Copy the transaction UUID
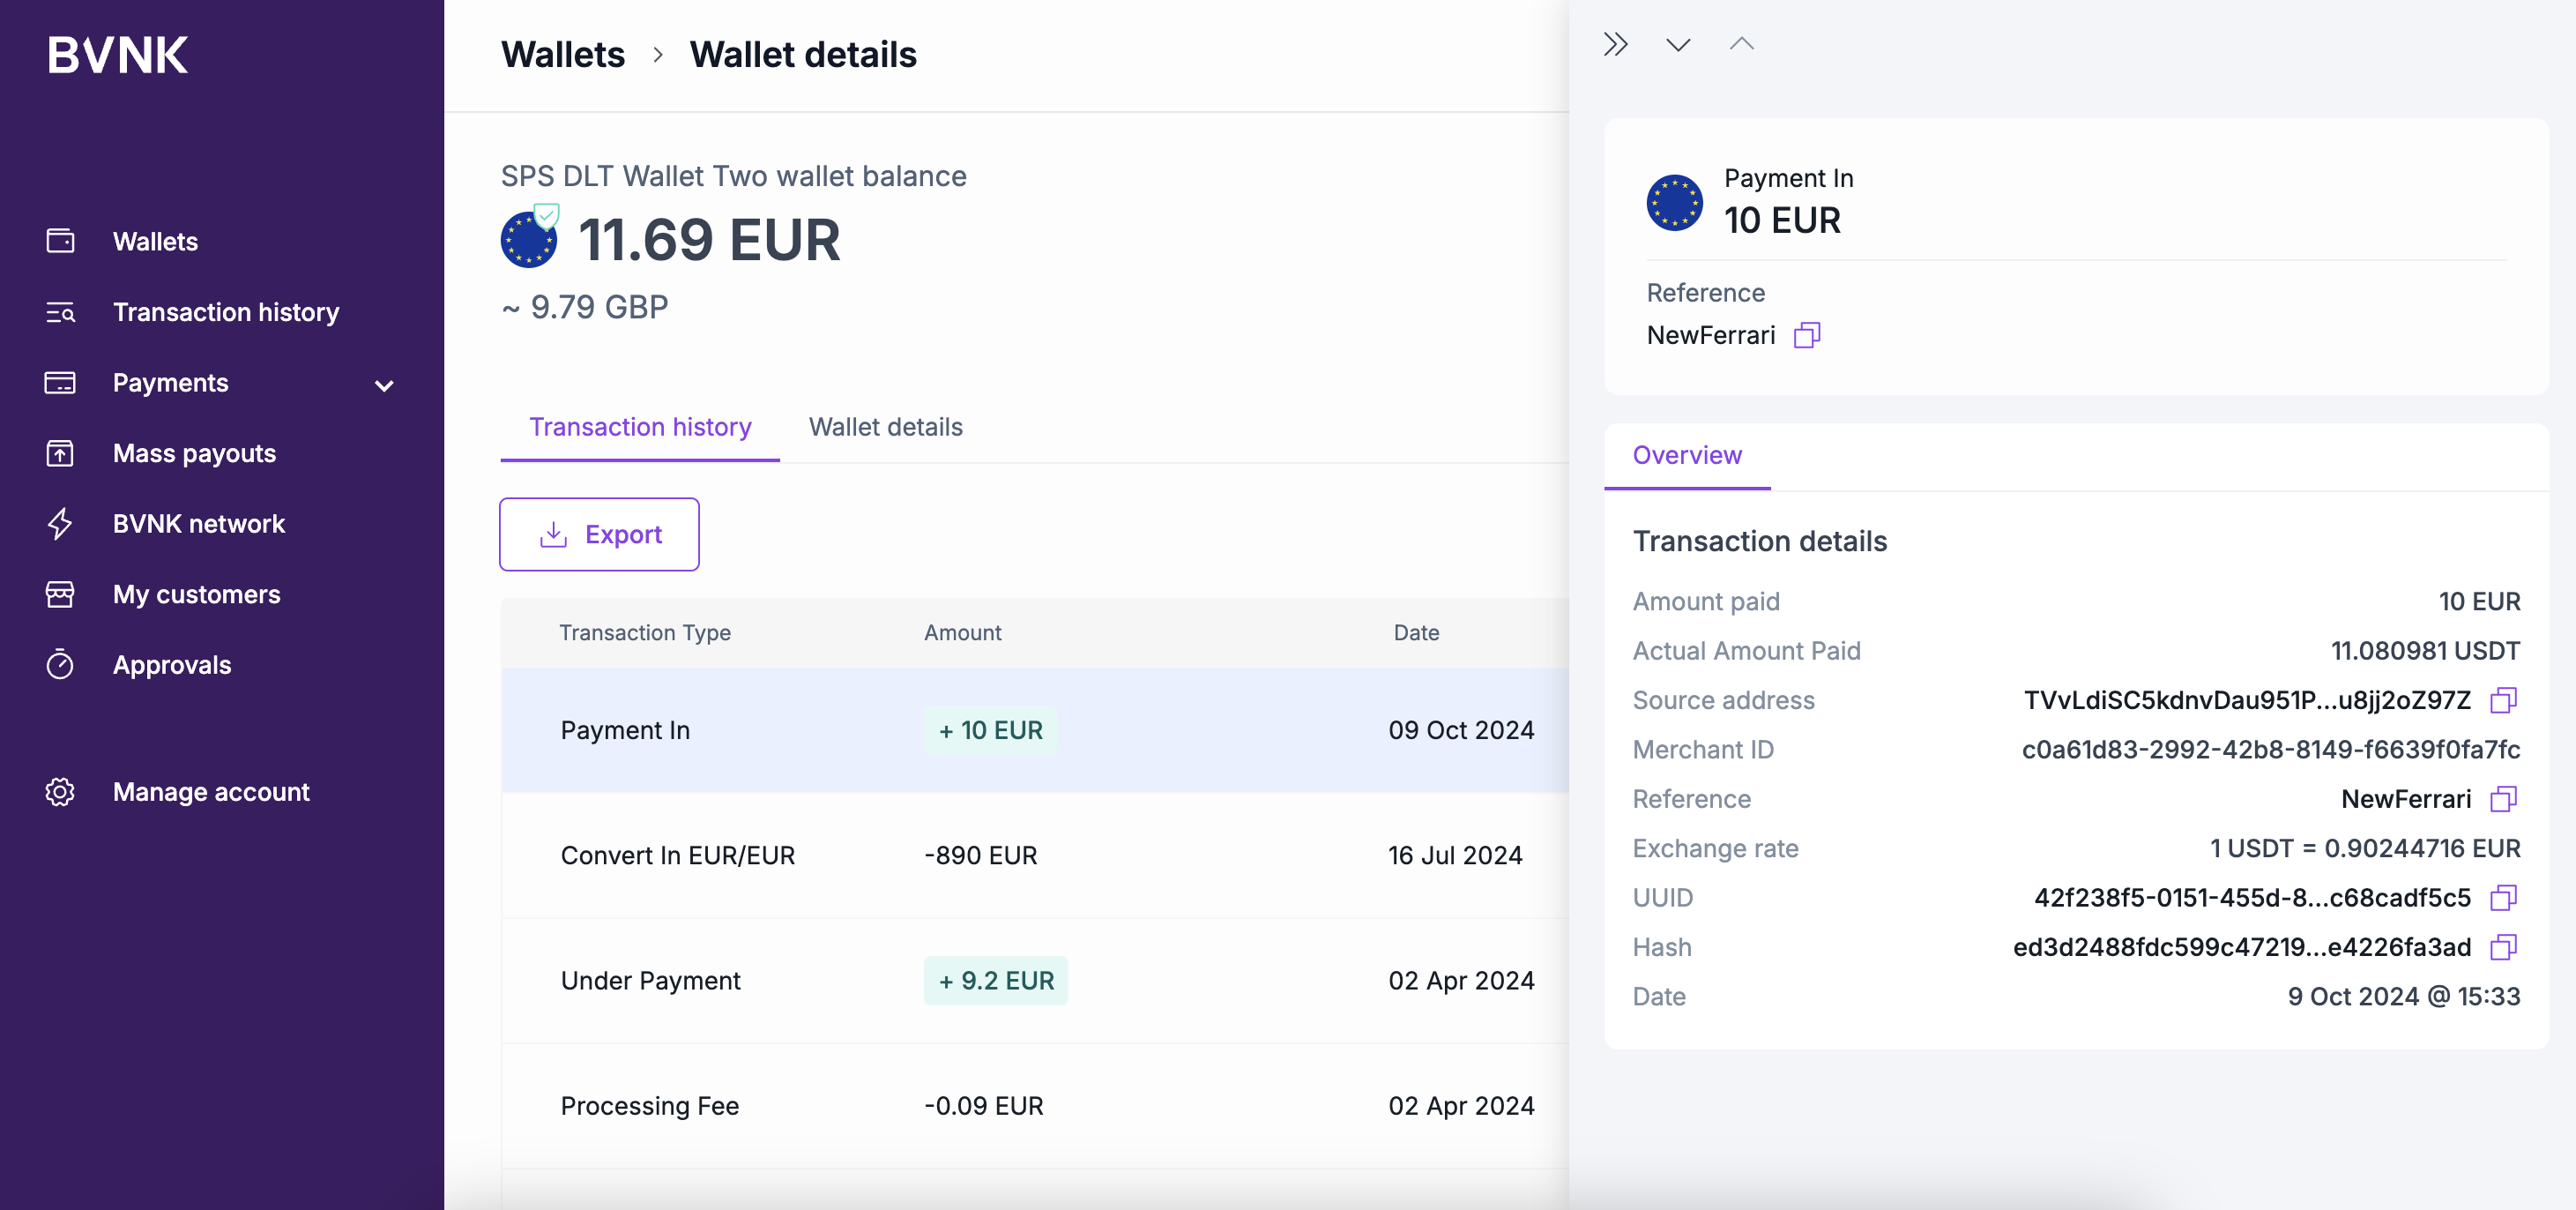This screenshot has height=1210, width=2576. 2503,898
